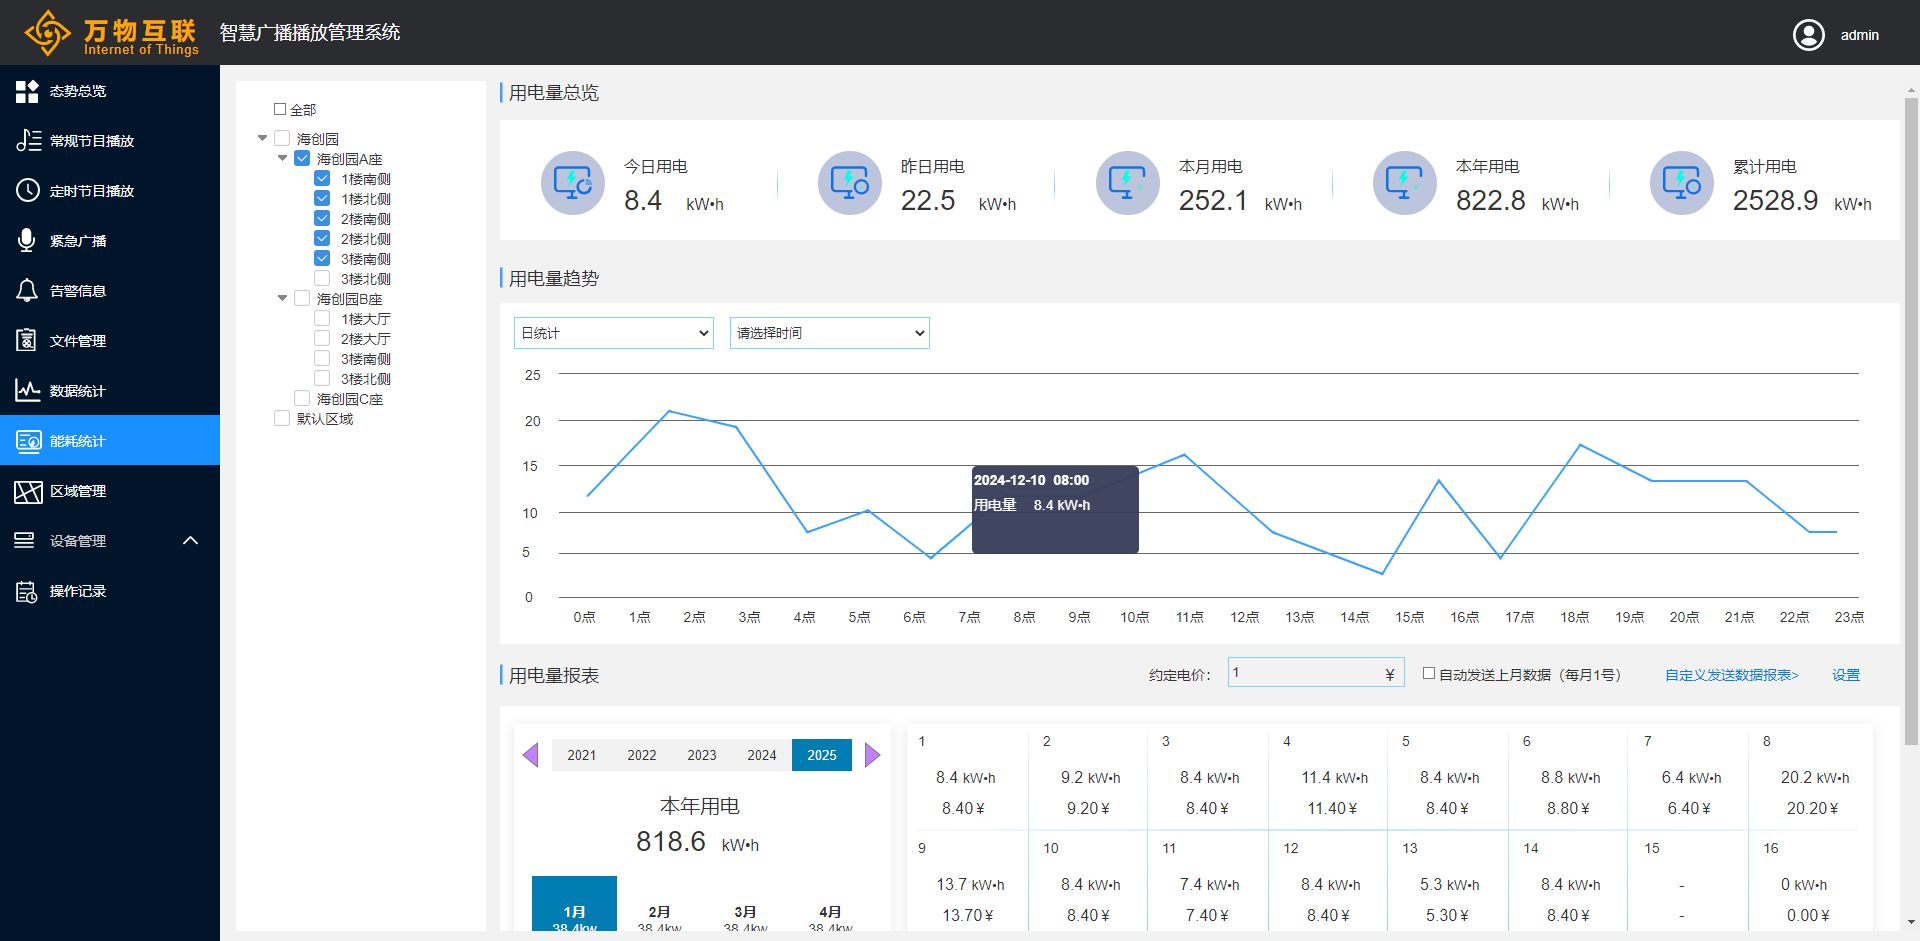Select the 4月 month tile

[830, 905]
